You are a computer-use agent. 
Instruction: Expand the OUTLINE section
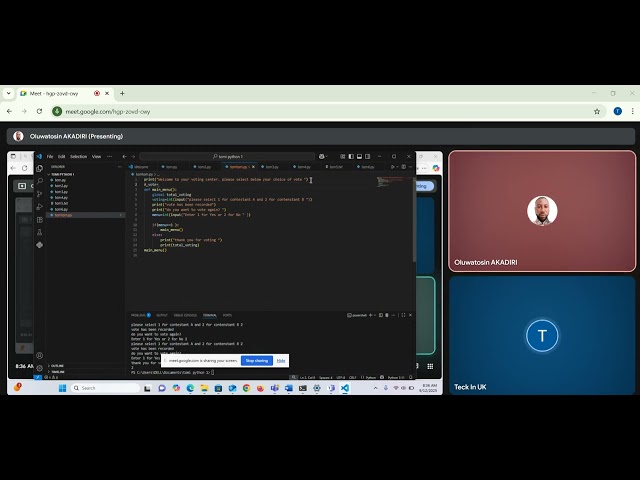point(57,366)
